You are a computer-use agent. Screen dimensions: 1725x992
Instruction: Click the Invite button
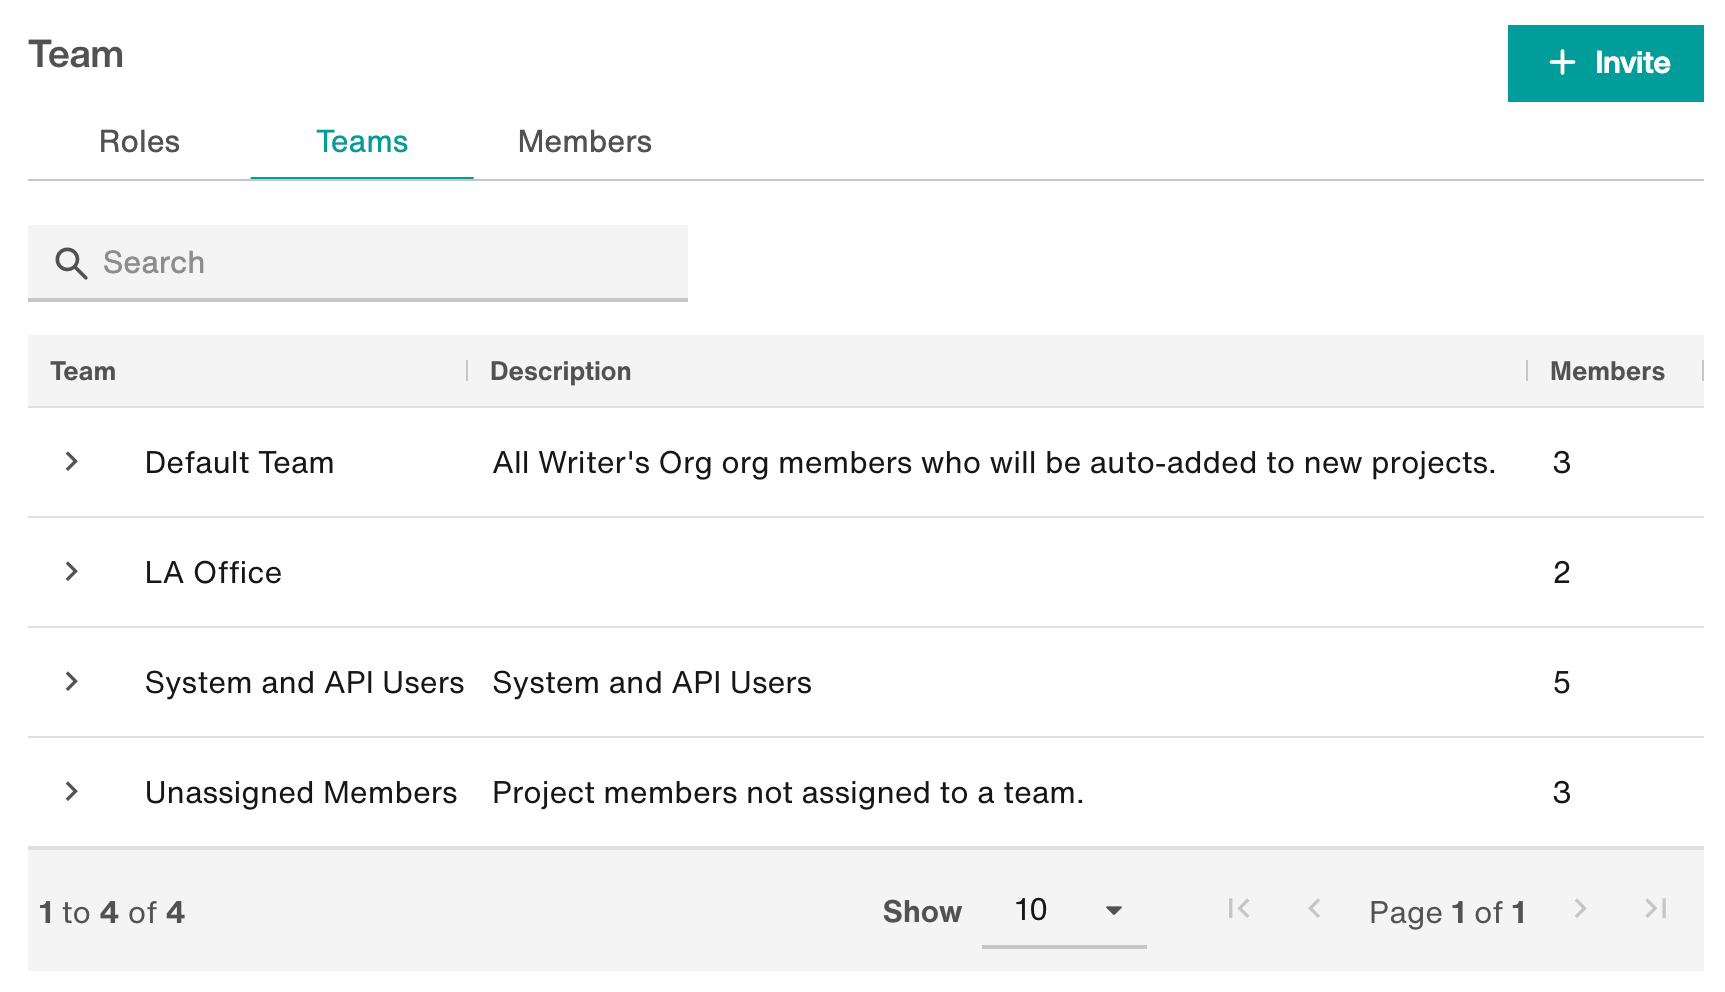[x=1605, y=63]
